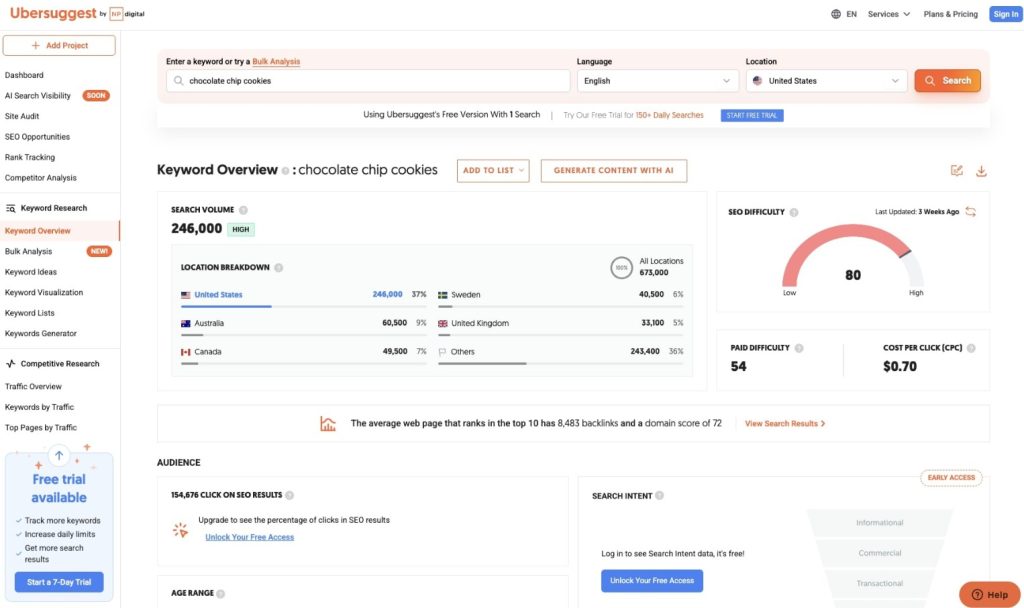Open Traffic Overview

click(33, 387)
